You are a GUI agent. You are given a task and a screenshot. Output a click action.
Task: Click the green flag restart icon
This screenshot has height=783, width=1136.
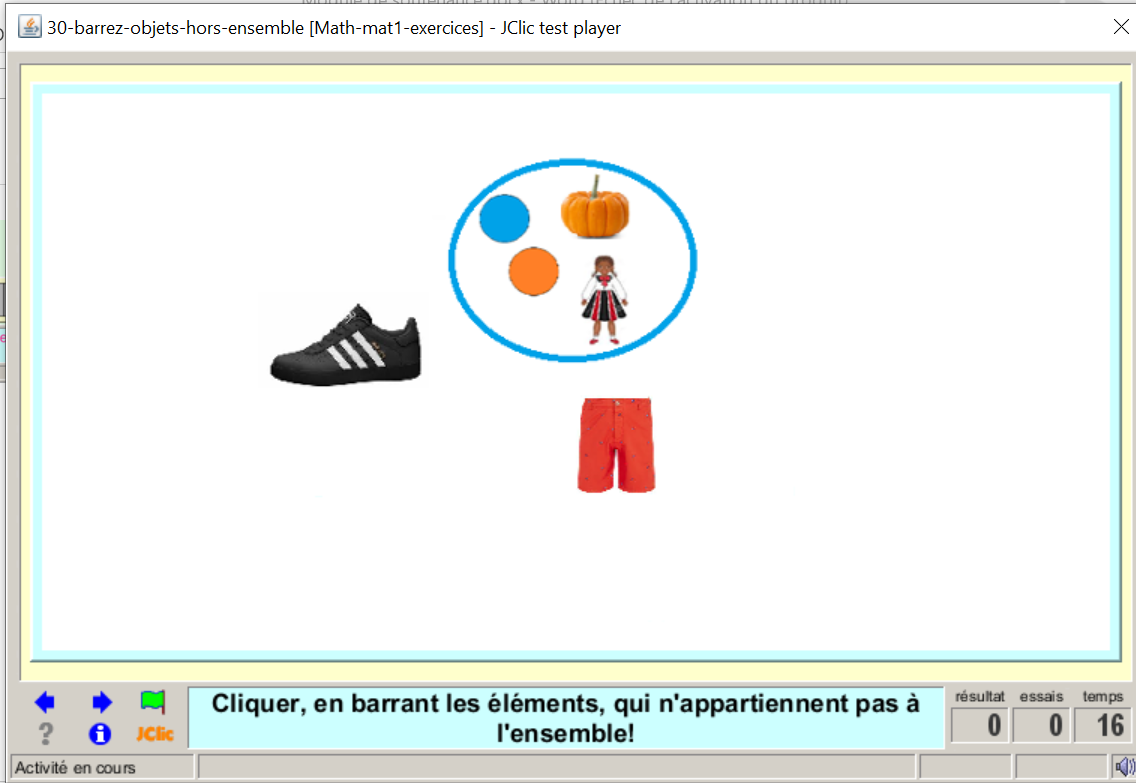coord(153,701)
